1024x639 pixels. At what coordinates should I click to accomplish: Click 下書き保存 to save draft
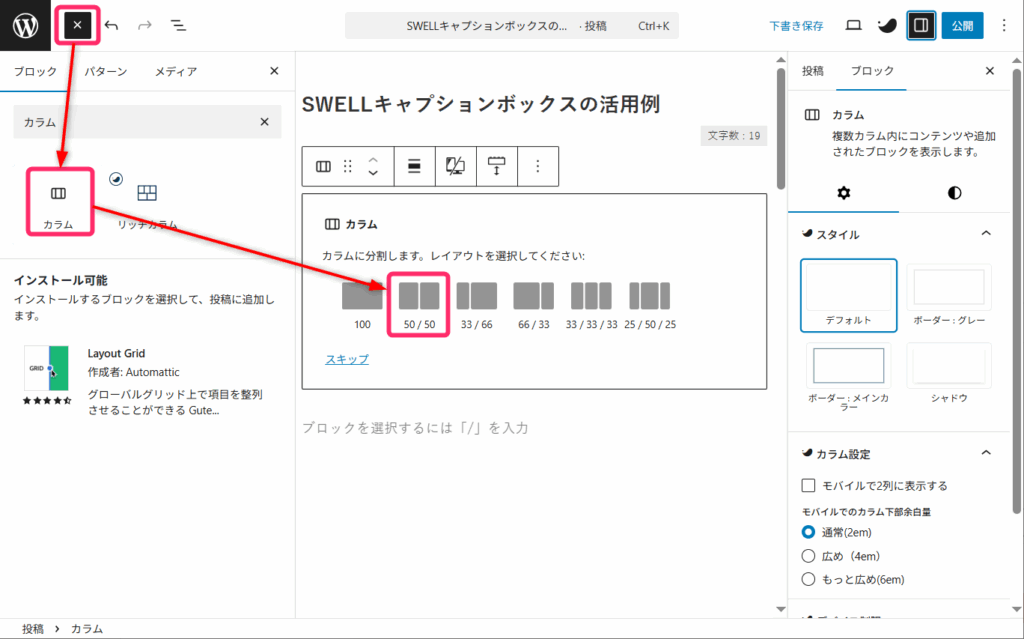(x=796, y=25)
